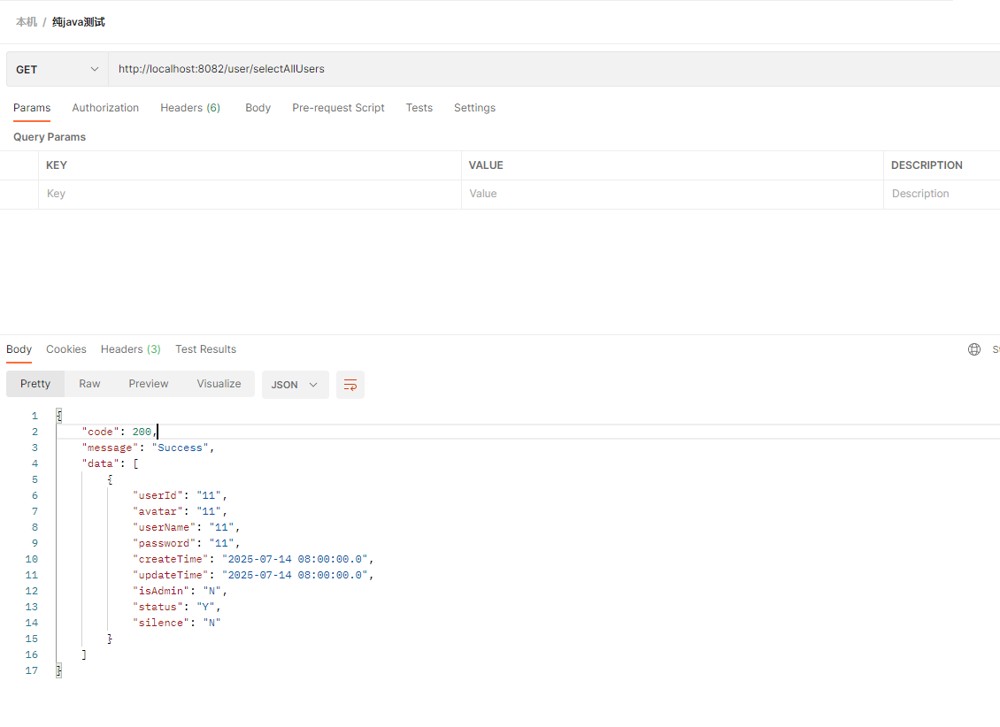This screenshot has height=727, width=1000.
Task: Click the "data": [ line
Action: click(110, 464)
